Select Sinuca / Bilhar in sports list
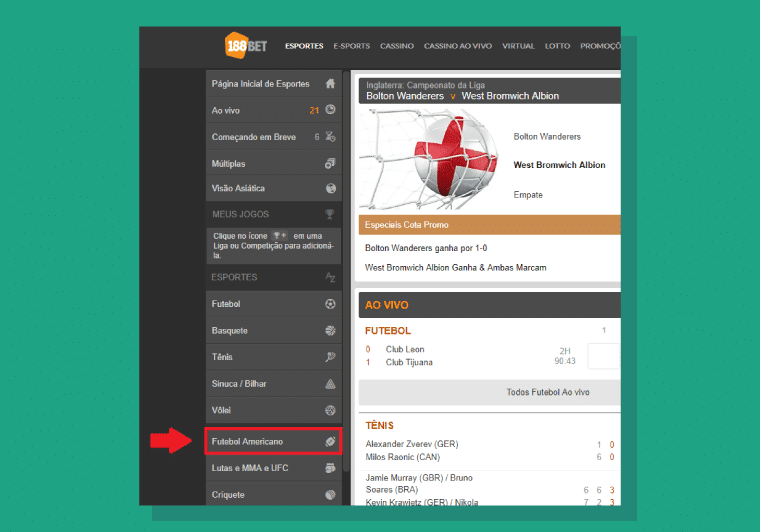The height and width of the screenshot is (532, 760). pos(274,384)
